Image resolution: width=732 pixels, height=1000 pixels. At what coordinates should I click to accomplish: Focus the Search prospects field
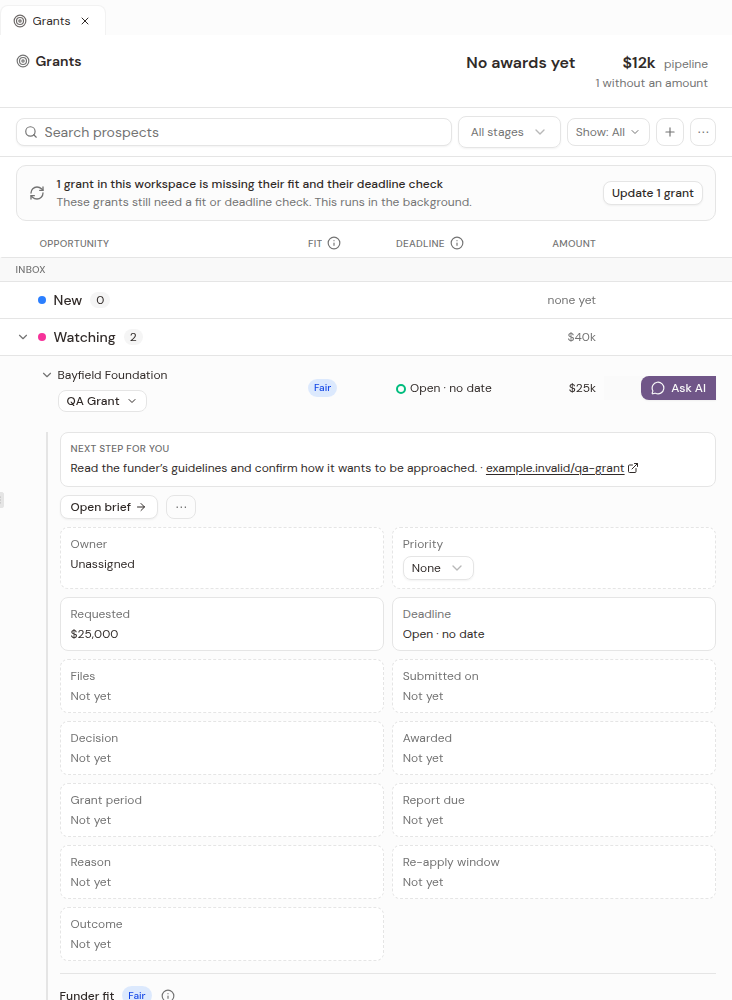[x=234, y=132]
